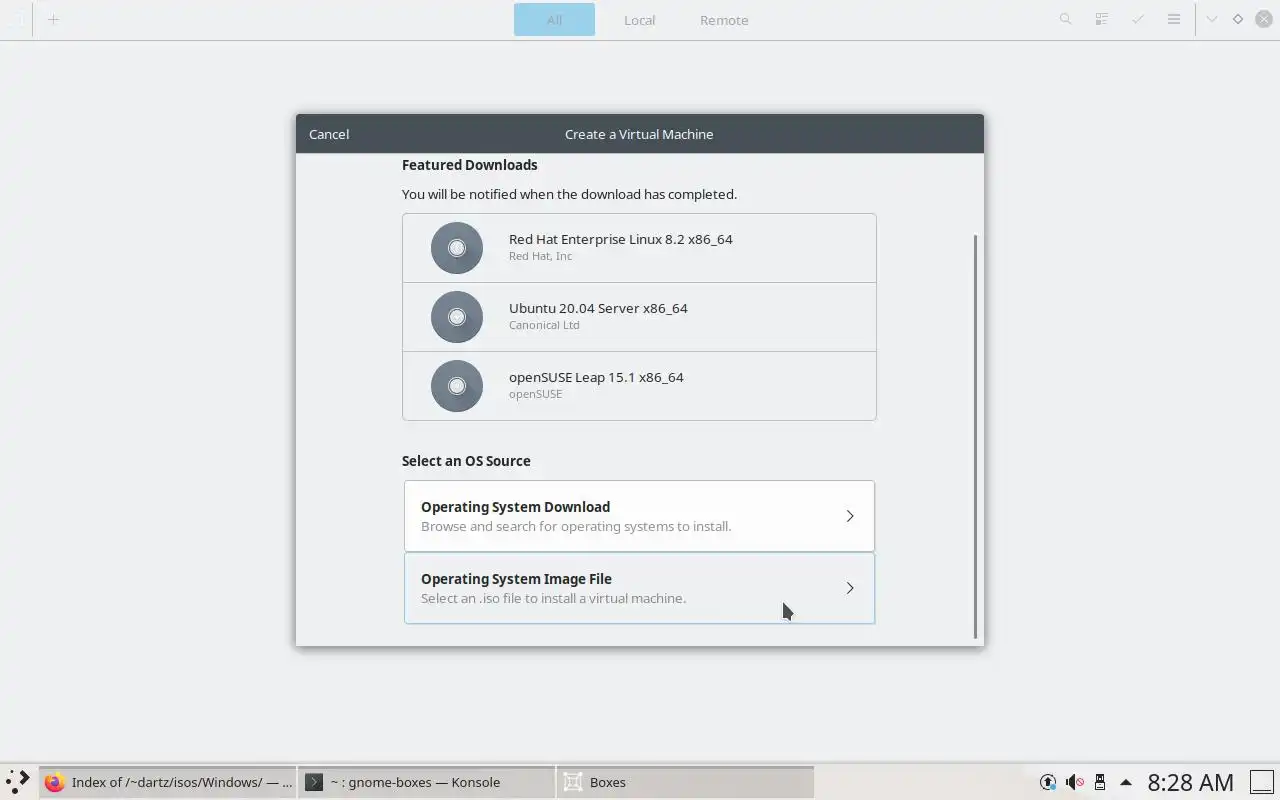Activate the checkmark selection mode icon

pyautogui.click(x=1138, y=19)
